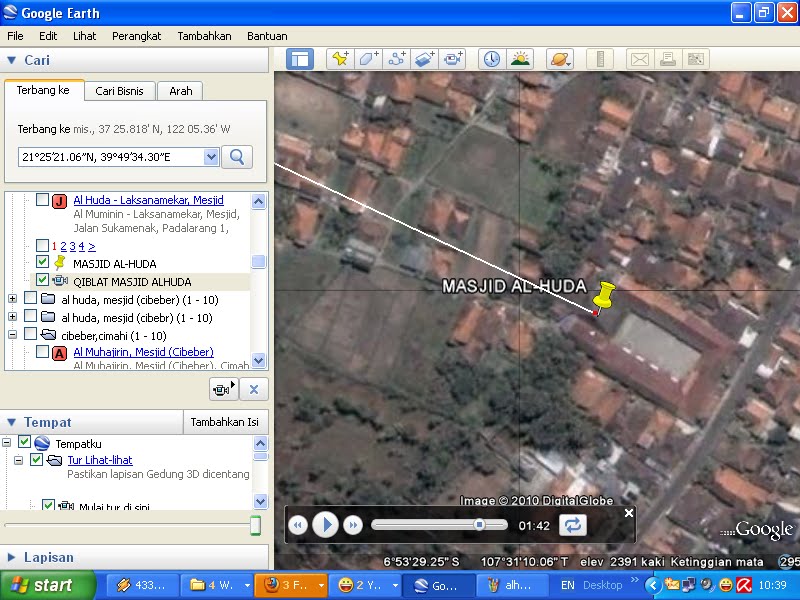800x600 pixels.
Task: Fast forward the tour playback
Action: point(353,525)
